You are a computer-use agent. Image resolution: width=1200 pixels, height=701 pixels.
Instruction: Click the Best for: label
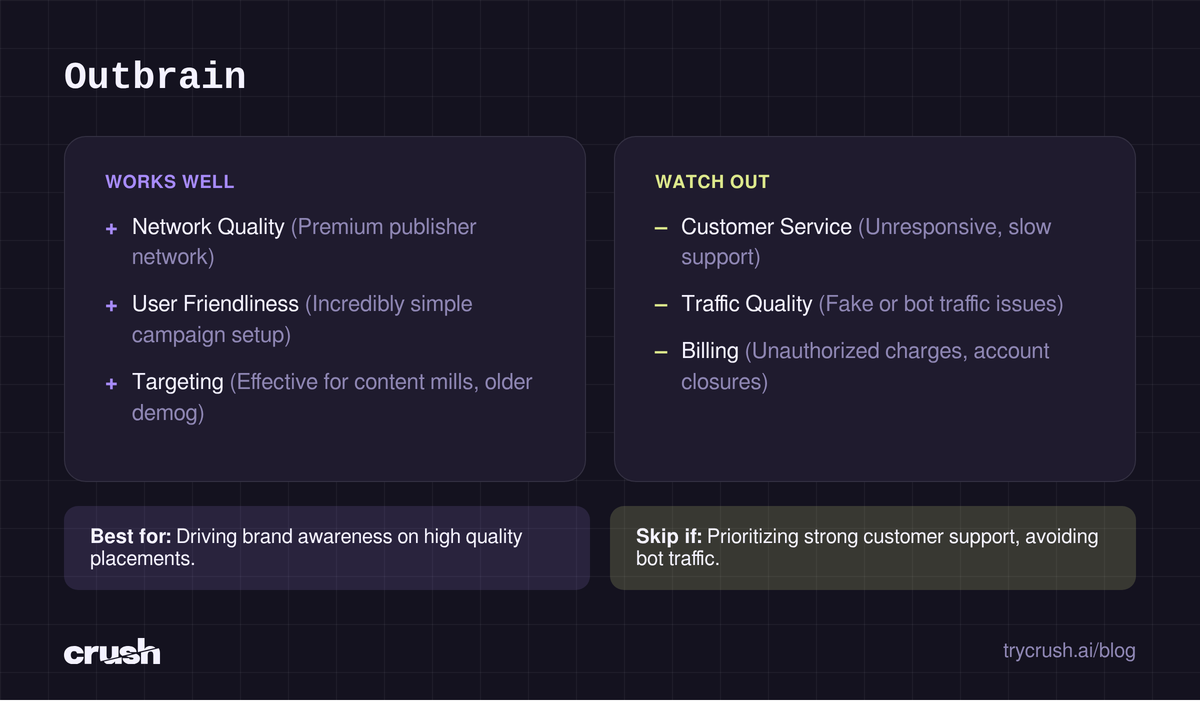129,537
